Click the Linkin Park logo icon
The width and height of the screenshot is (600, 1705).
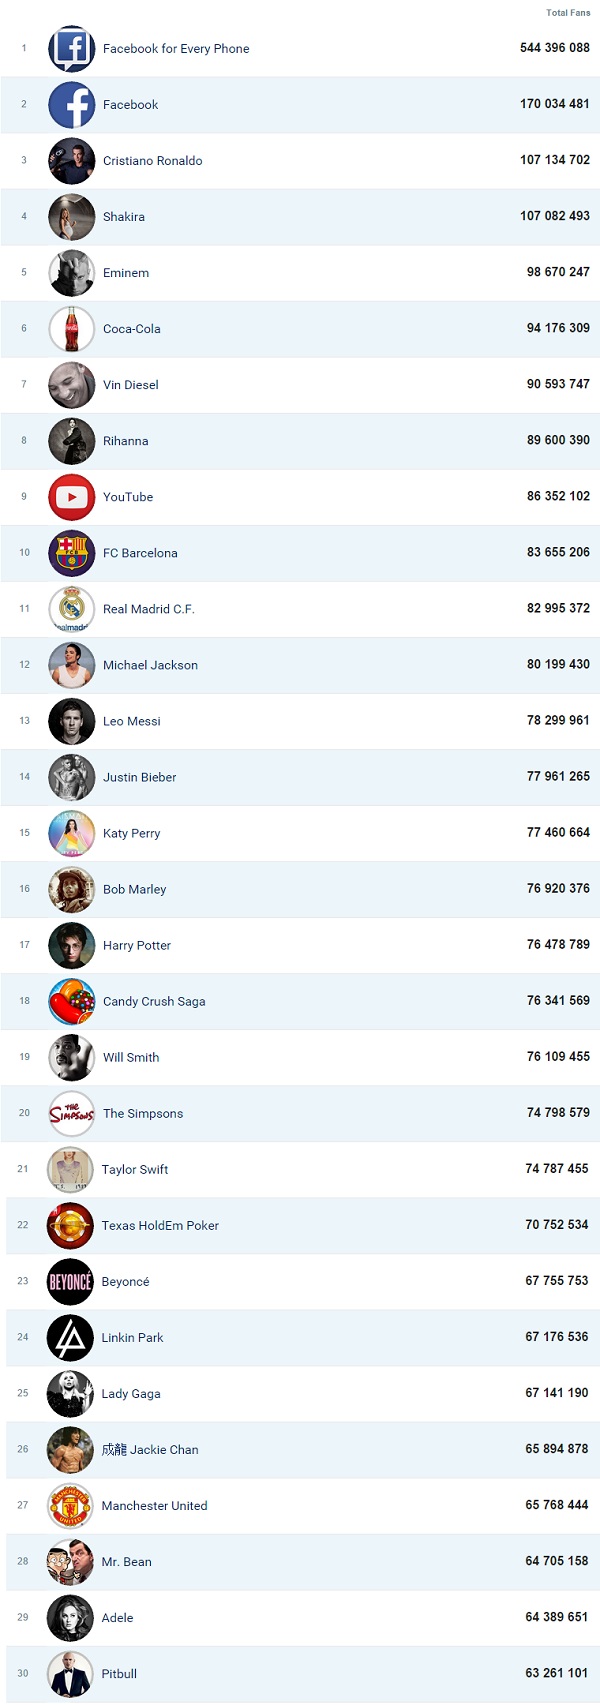(x=70, y=1337)
